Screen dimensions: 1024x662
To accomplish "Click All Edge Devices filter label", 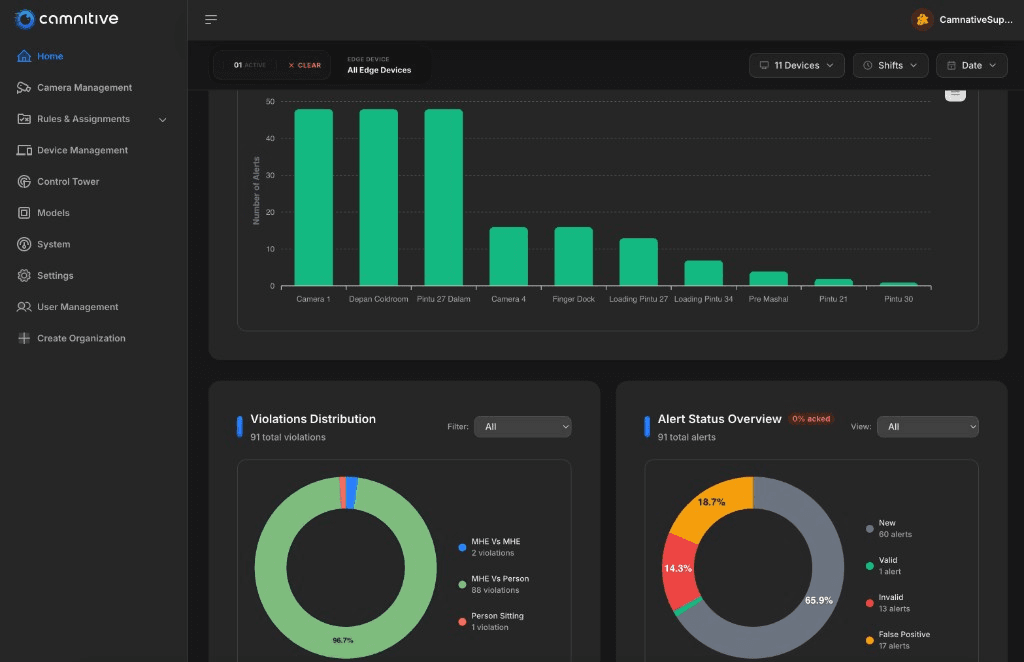I will pos(379,70).
